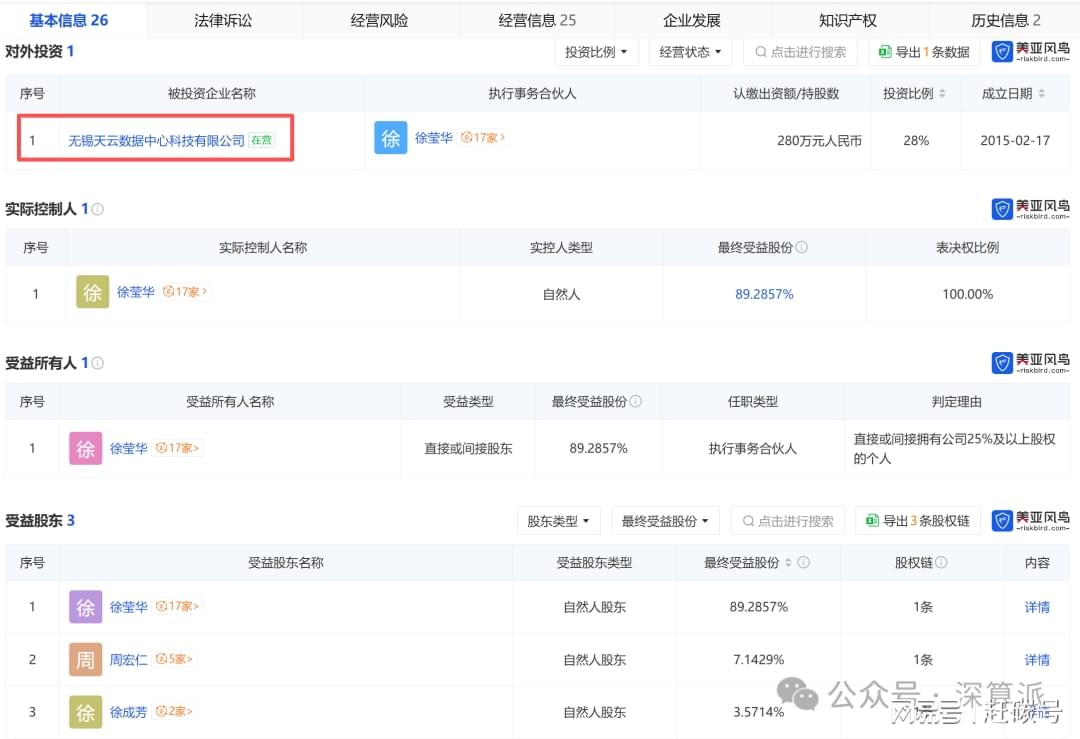This screenshot has width=1080, height=739.
Task: Open 徐莹华 link in 执行事务合伙人 column
Action: (x=433, y=138)
